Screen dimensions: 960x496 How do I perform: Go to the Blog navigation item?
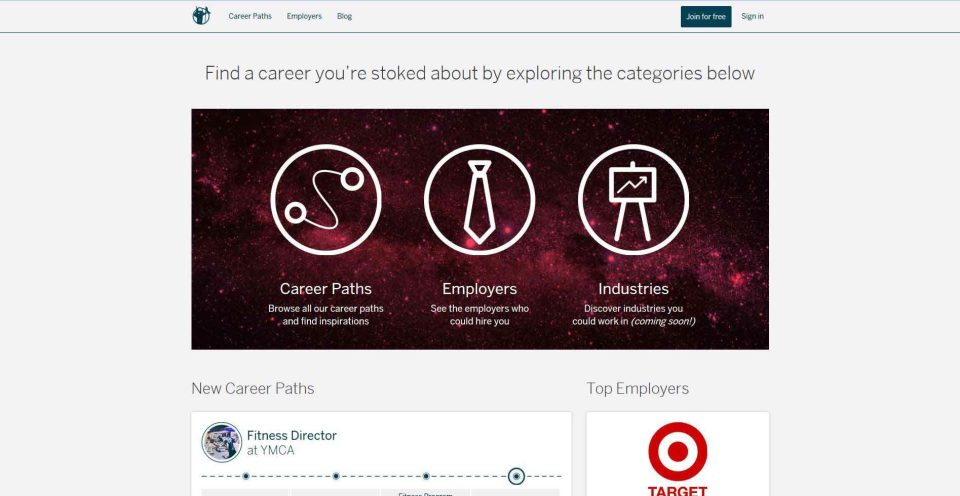[344, 17]
